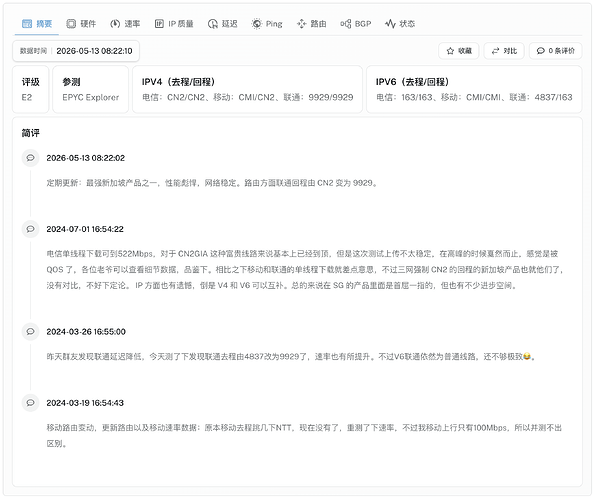The width and height of the screenshot is (594, 500).
Task: Click the review text starting 移动路由变动
Action: pyautogui.click(x=304, y=436)
